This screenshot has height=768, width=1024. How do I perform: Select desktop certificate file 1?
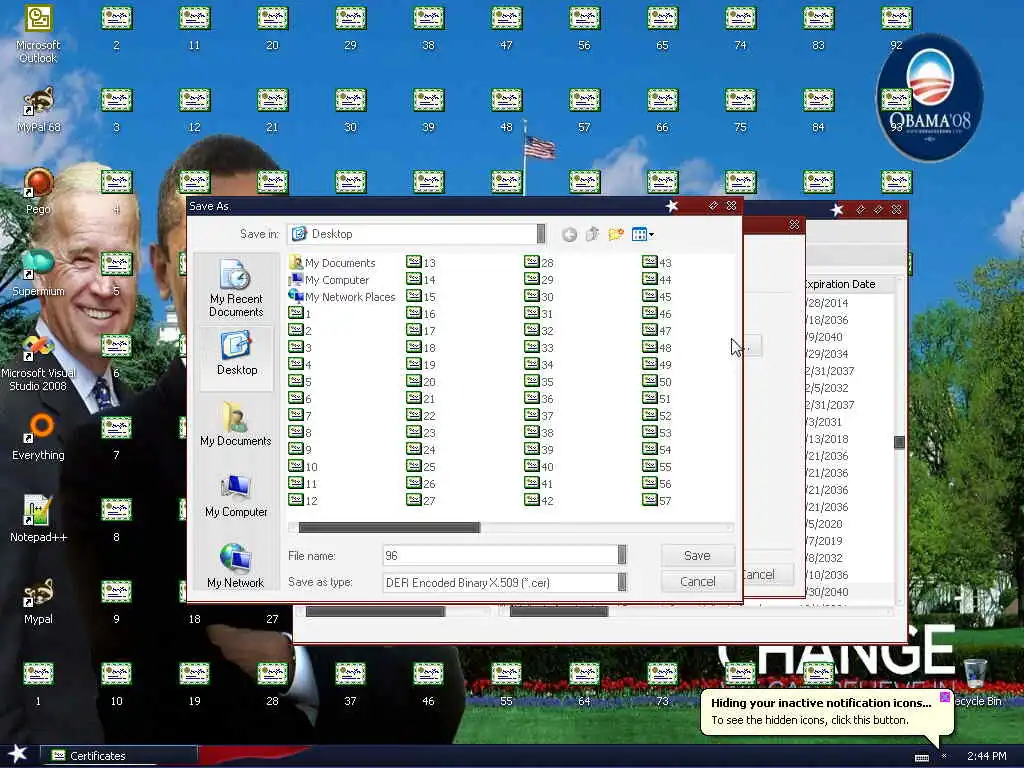point(38,684)
